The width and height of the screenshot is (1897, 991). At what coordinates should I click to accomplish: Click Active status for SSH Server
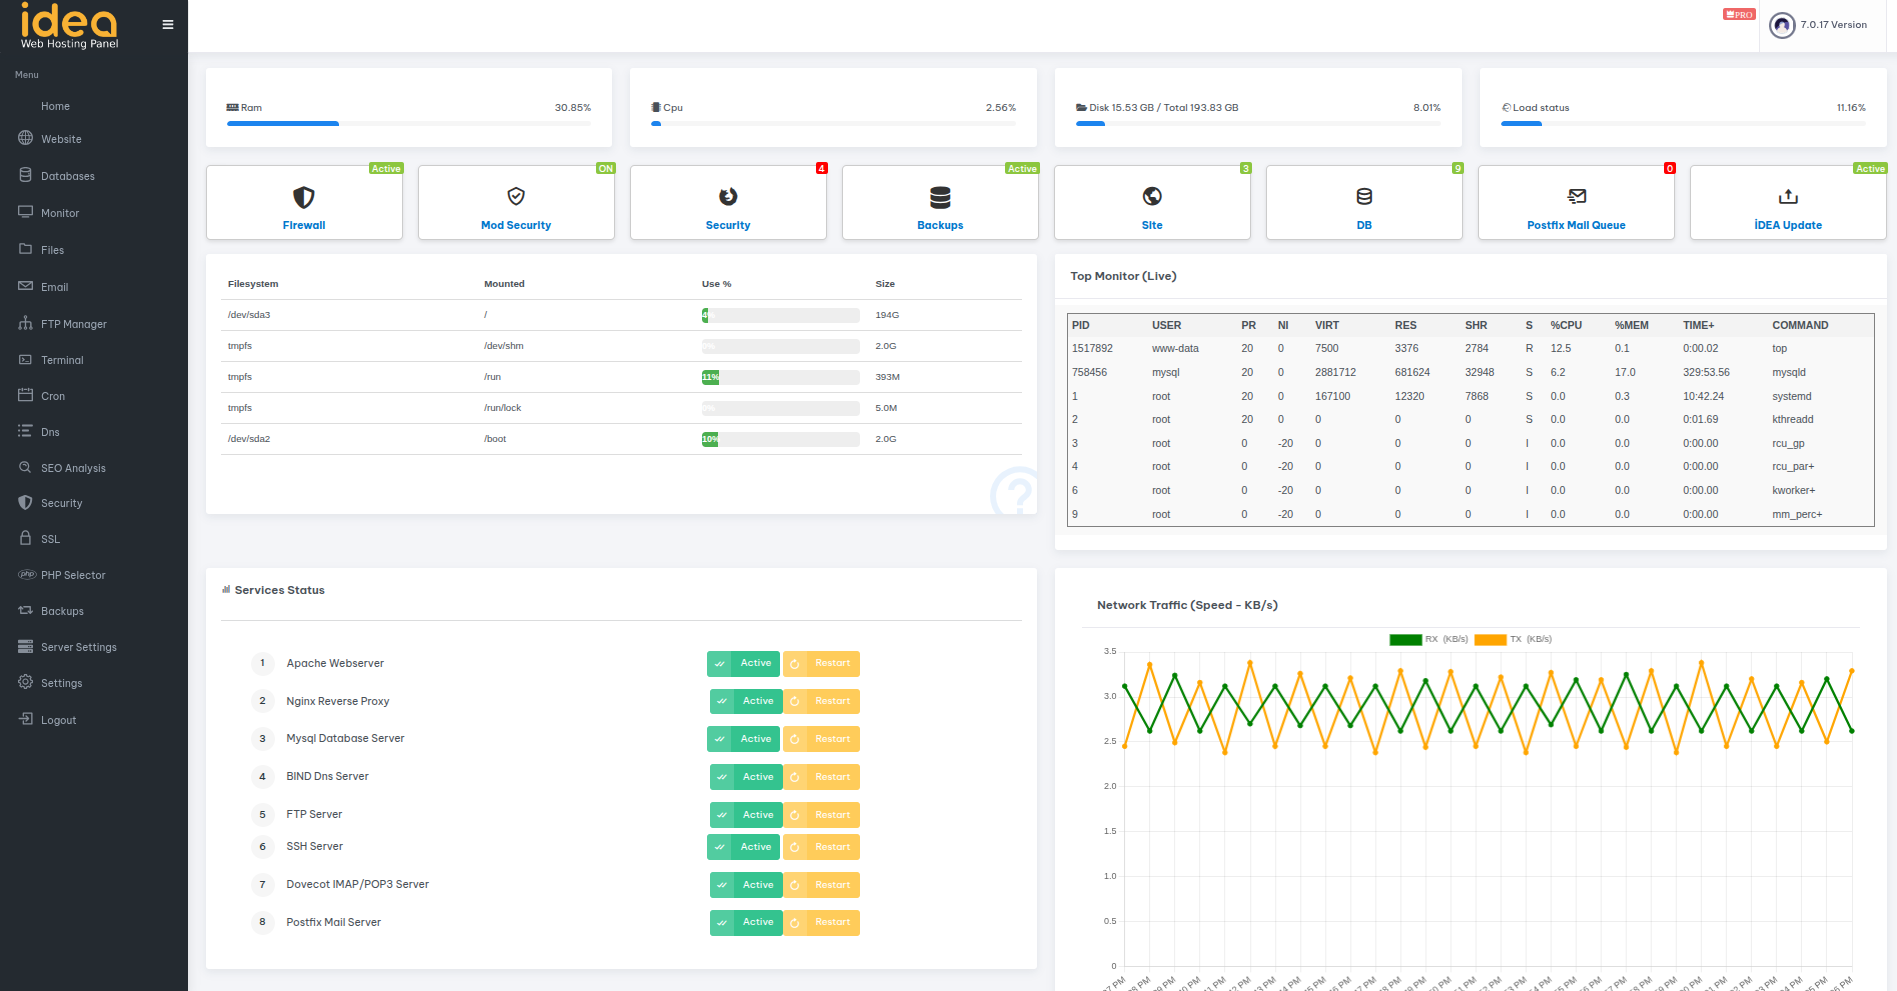(x=743, y=847)
